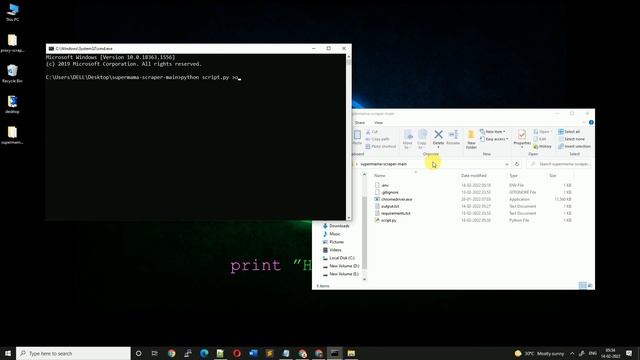Select the Recycle Bin desktop icon
The height and width of the screenshot is (360, 640).
(12, 74)
